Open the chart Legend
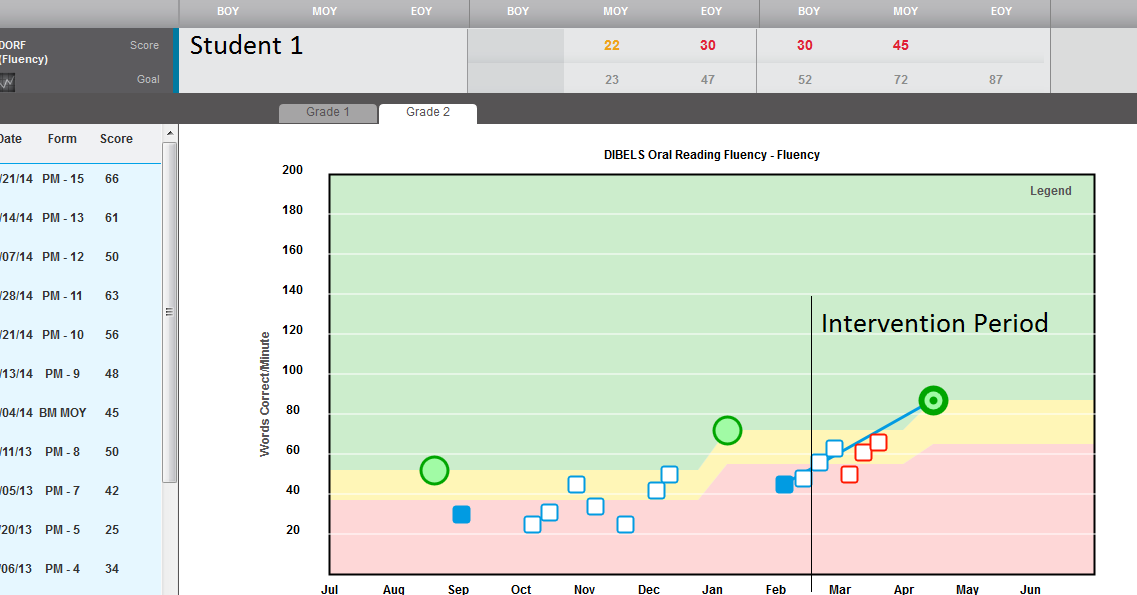Viewport: 1137px width, 595px height. (1050, 191)
